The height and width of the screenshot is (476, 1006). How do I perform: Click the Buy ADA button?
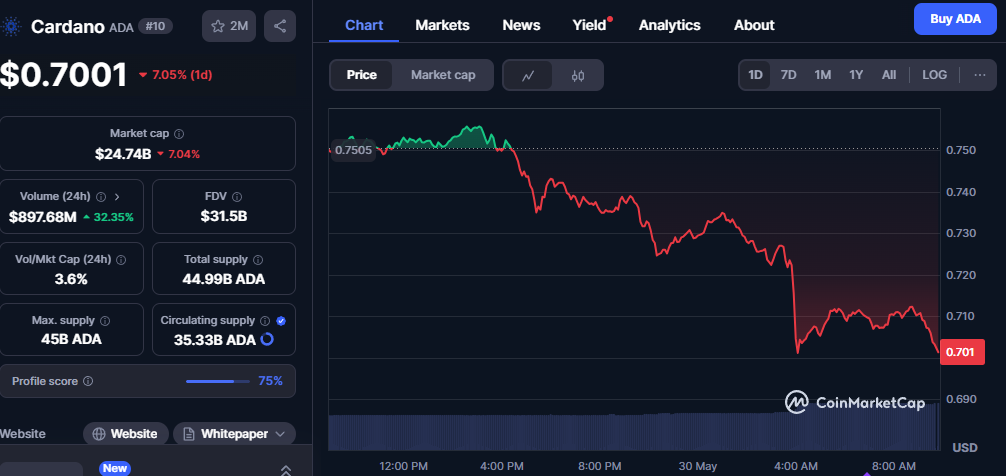[955, 19]
